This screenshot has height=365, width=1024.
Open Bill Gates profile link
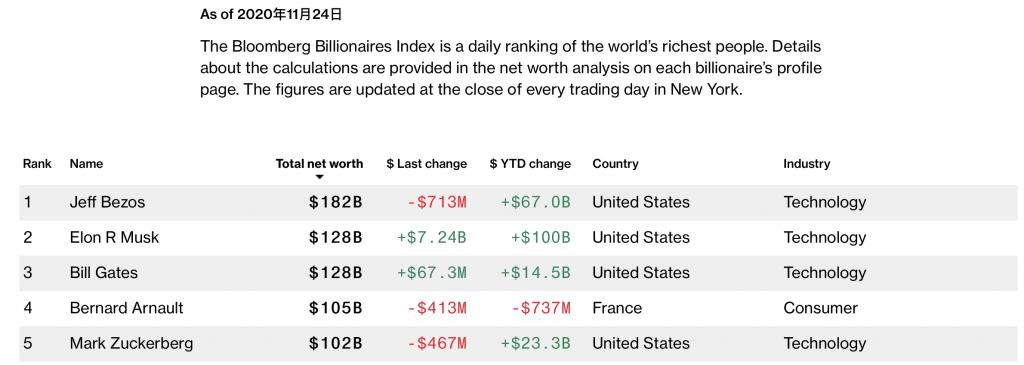pyautogui.click(x=104, y=272)
